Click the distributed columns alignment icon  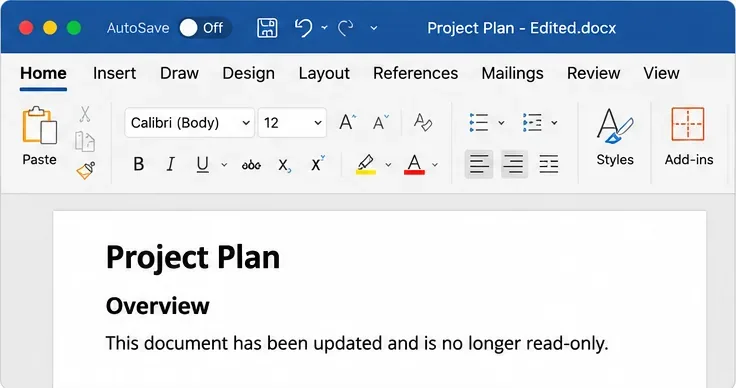point(549,164)
